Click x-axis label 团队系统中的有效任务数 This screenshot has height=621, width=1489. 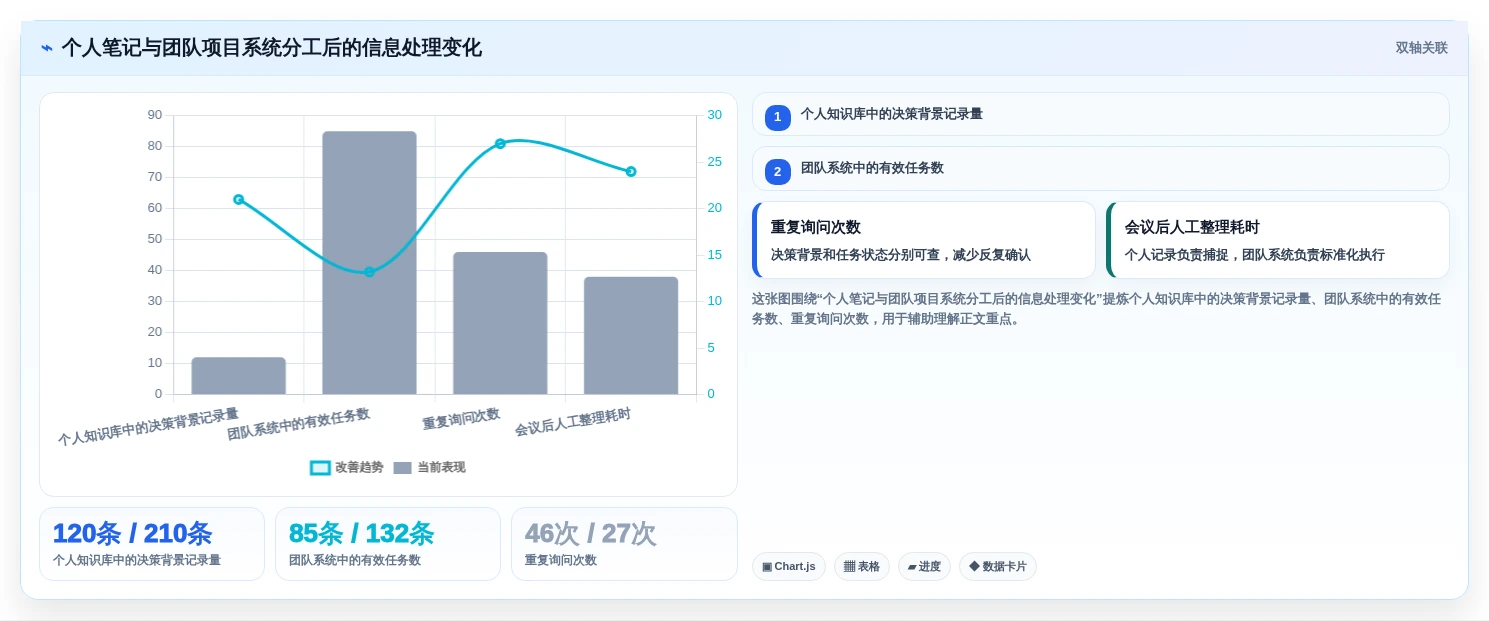pyautogui.click(x=298, y=424)
